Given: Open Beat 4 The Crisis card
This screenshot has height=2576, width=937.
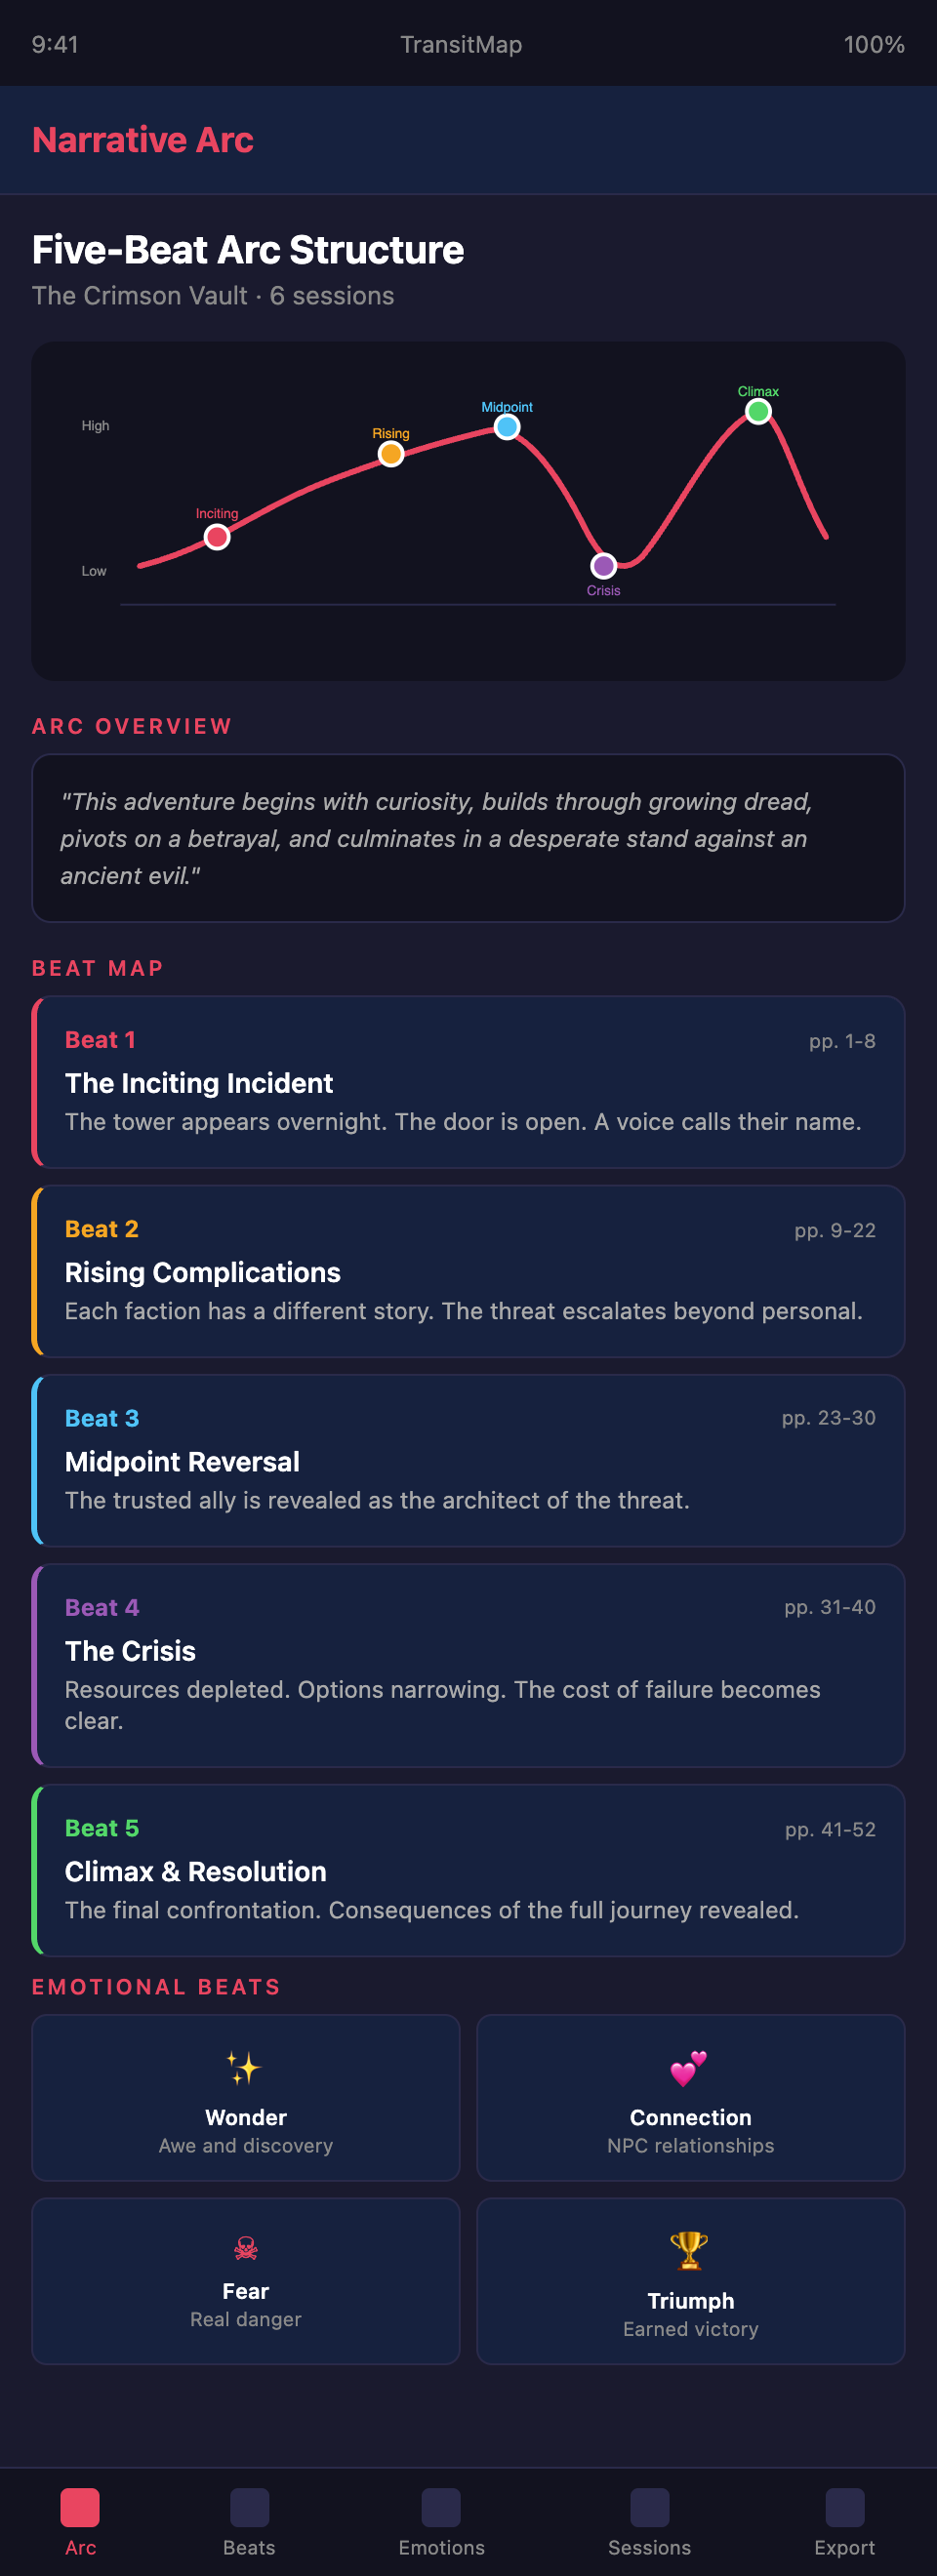Looking at the screenshot, I should tap(468, 1664).
